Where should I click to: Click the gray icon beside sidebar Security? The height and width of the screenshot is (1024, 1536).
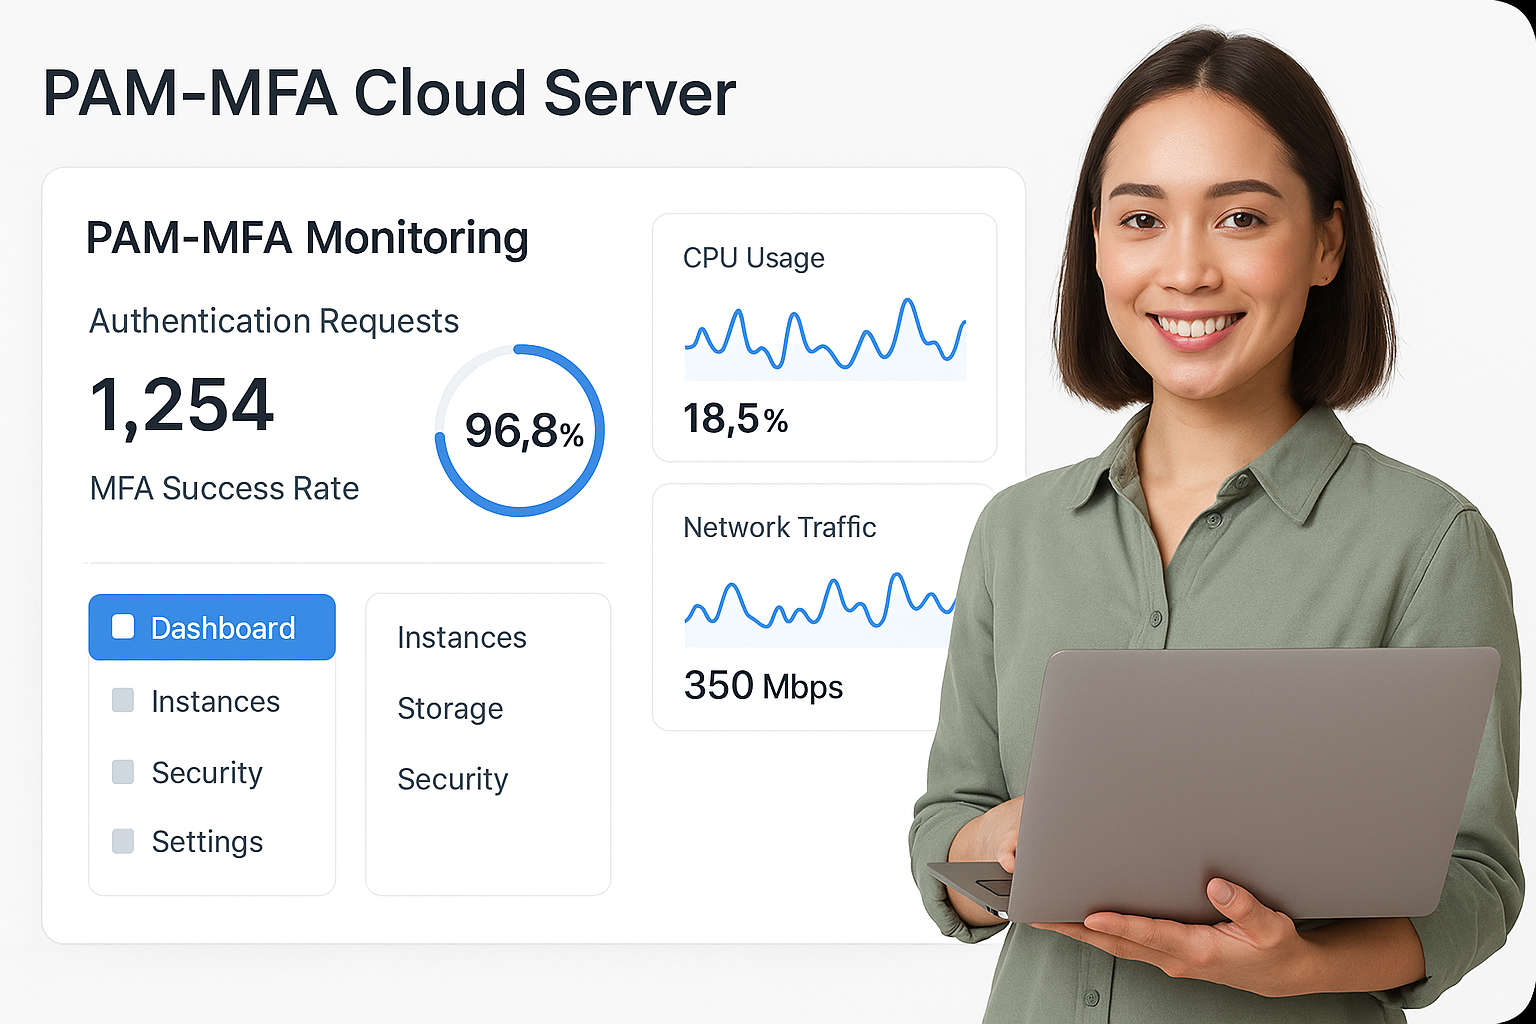coord(123,771)
